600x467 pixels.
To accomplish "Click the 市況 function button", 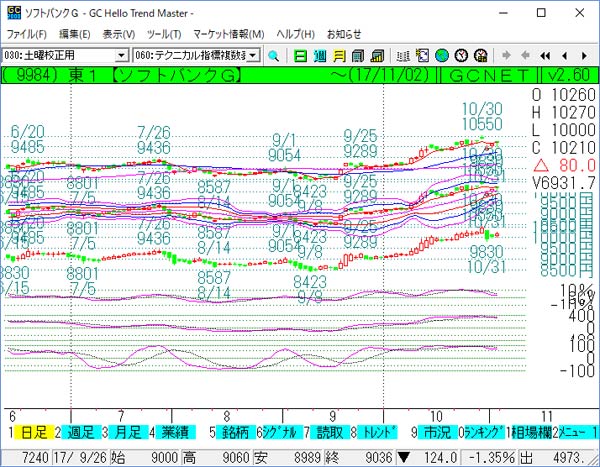I will point(437,432).
